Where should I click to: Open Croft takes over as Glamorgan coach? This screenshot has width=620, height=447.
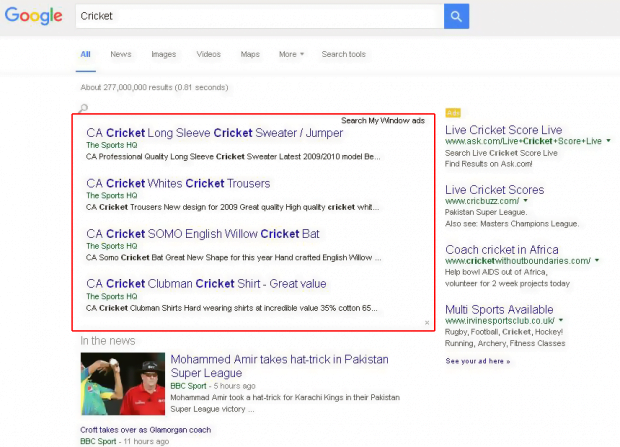pos(146,430)
